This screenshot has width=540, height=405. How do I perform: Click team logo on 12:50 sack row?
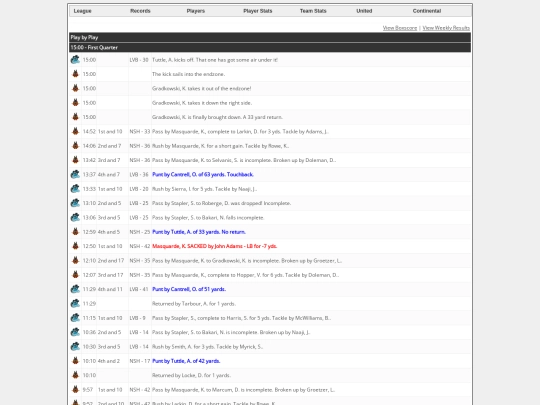(75, 246)
